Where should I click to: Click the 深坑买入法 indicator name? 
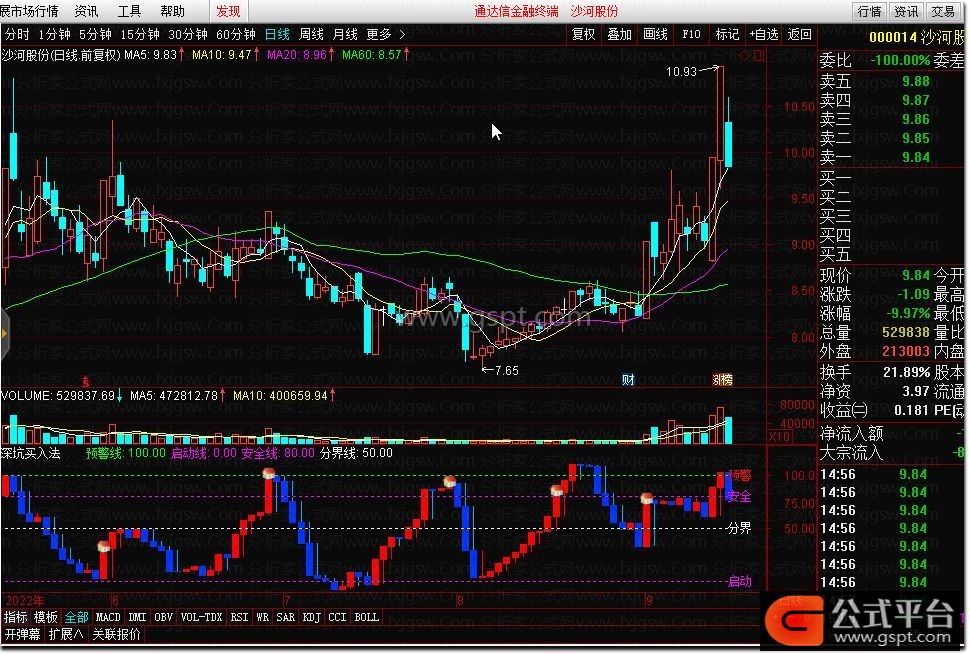31,453
